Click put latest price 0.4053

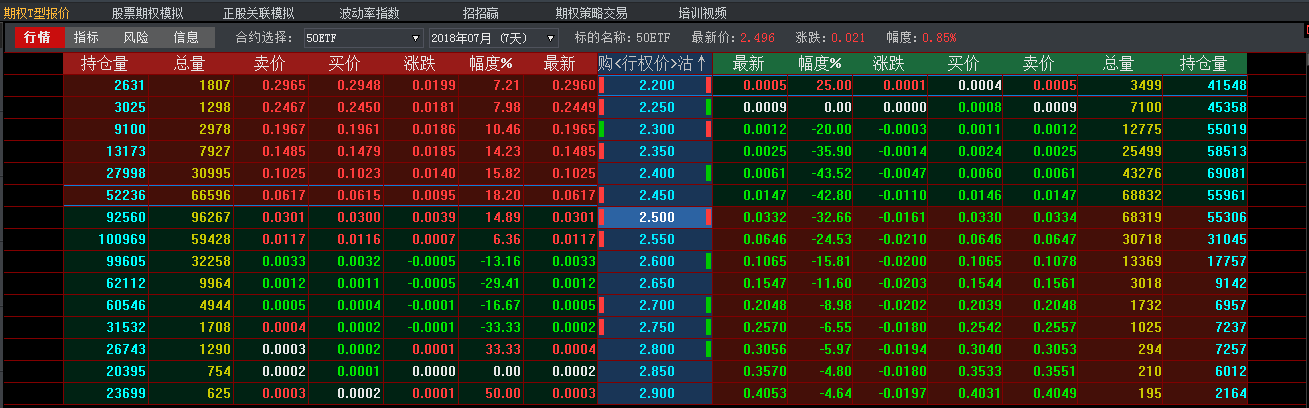(765, 393)
